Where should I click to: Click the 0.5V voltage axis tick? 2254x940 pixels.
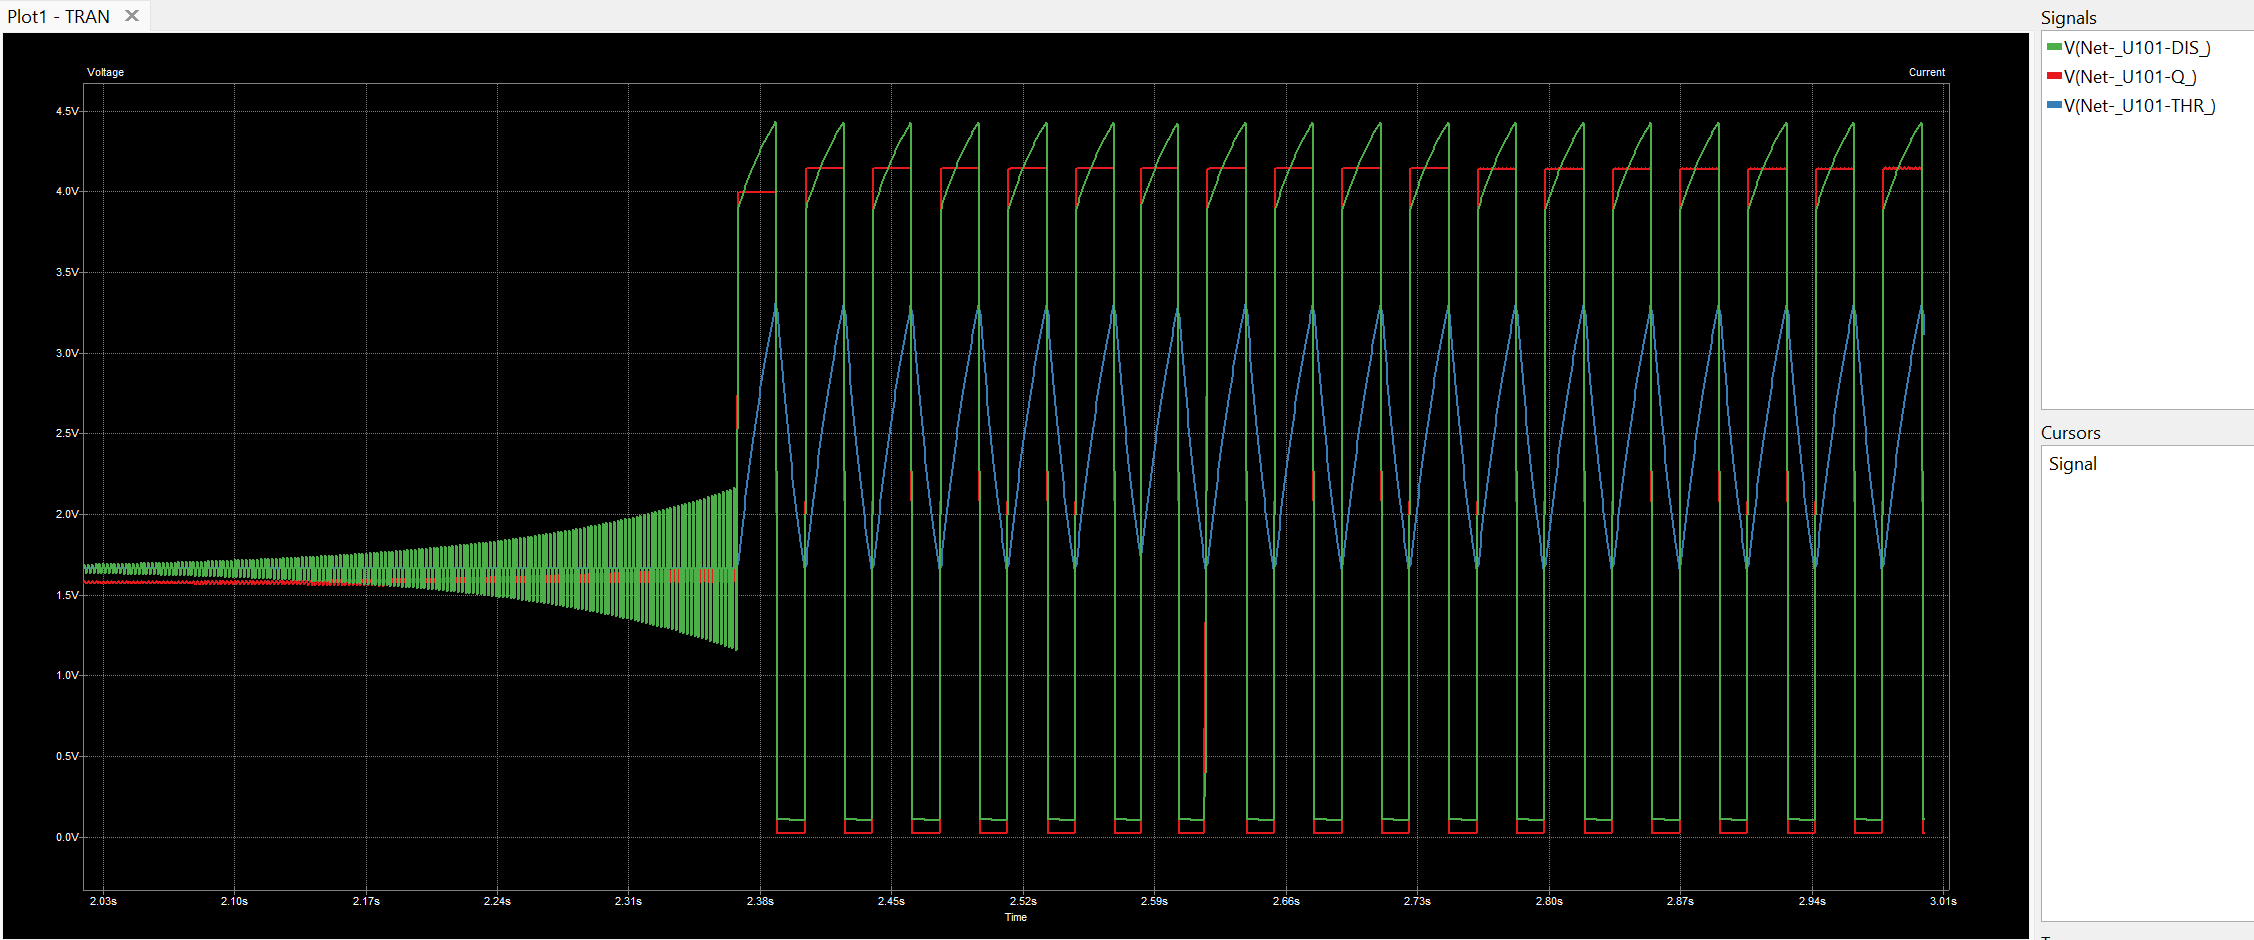coord(67,756)
